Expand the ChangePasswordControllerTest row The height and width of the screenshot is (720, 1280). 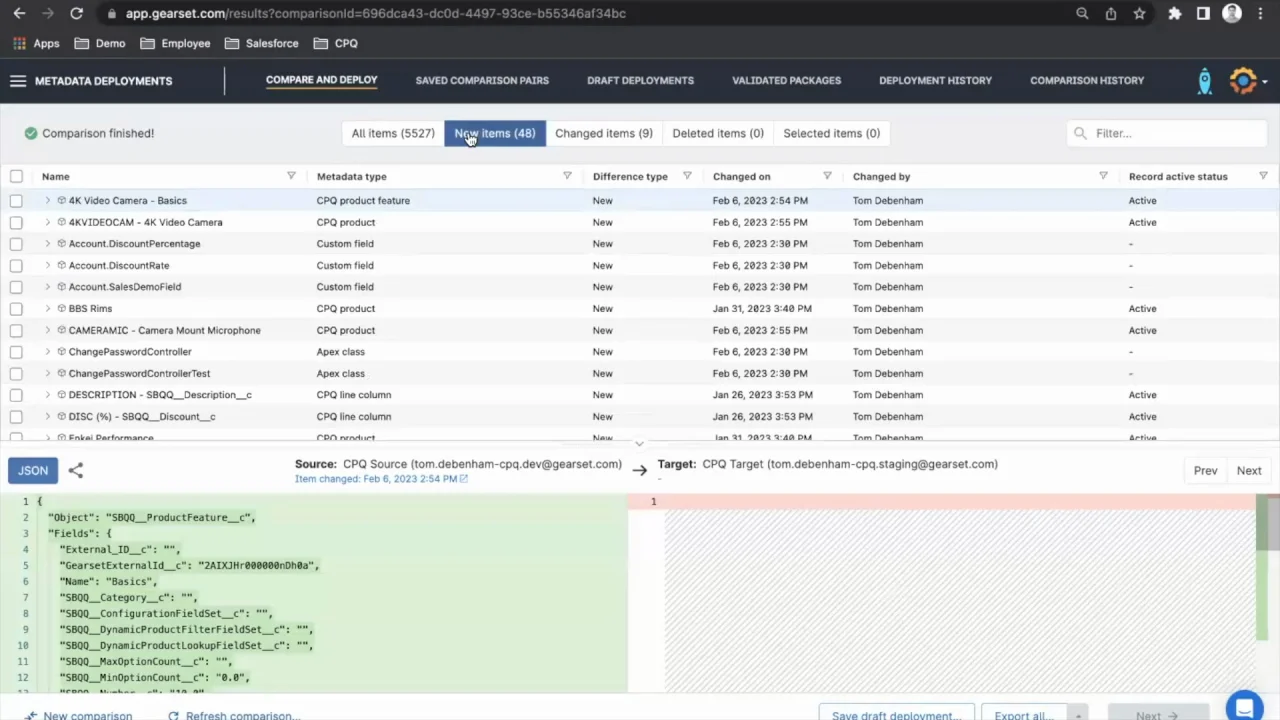tap(47, 373)
